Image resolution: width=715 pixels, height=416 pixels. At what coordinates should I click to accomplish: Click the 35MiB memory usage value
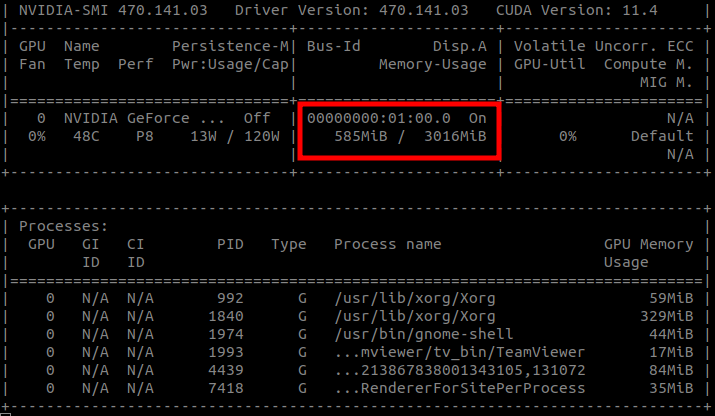pyautogui.click(x=671, y=389)
